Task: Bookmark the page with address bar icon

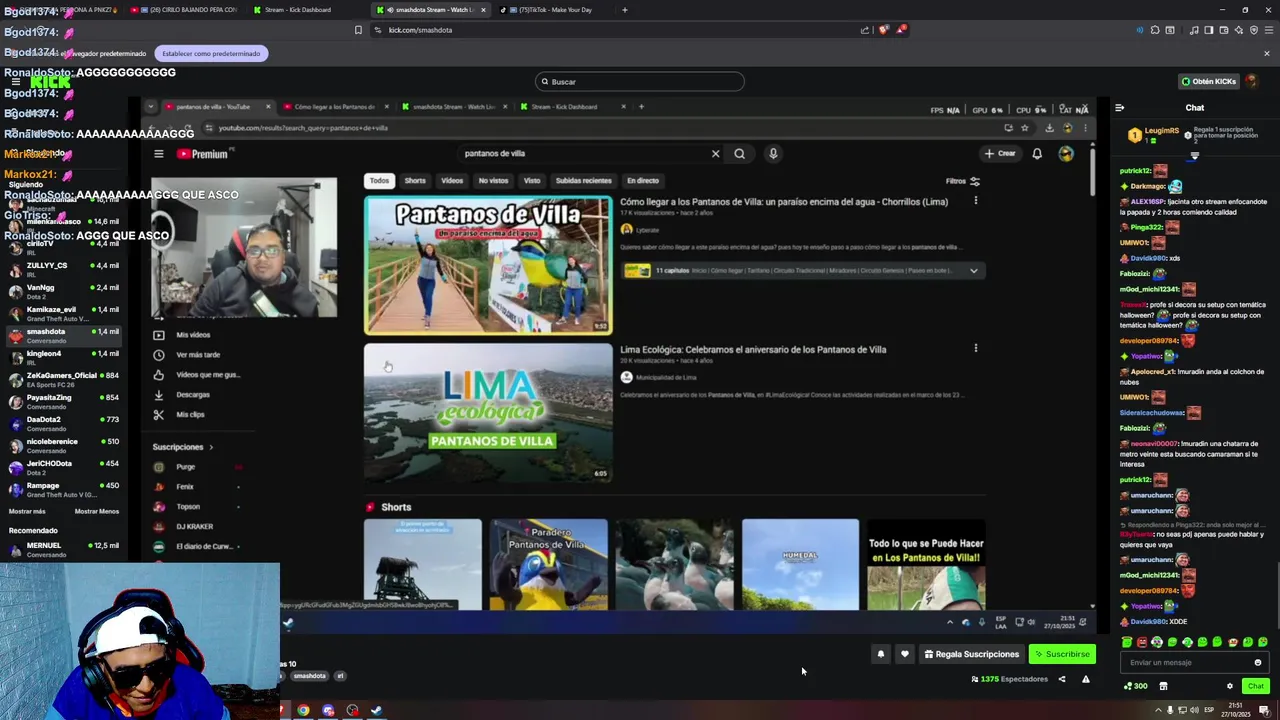Action: (x=358, y=30)
